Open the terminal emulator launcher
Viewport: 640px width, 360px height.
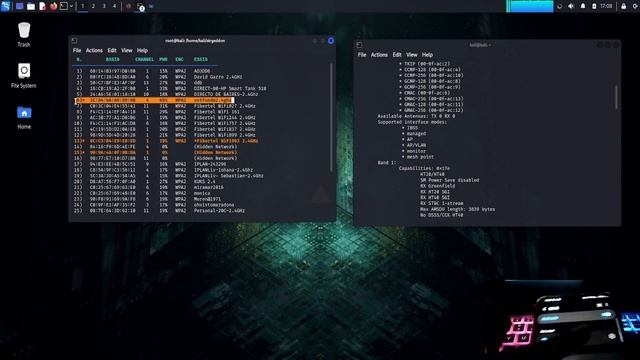tap(64, 6)
